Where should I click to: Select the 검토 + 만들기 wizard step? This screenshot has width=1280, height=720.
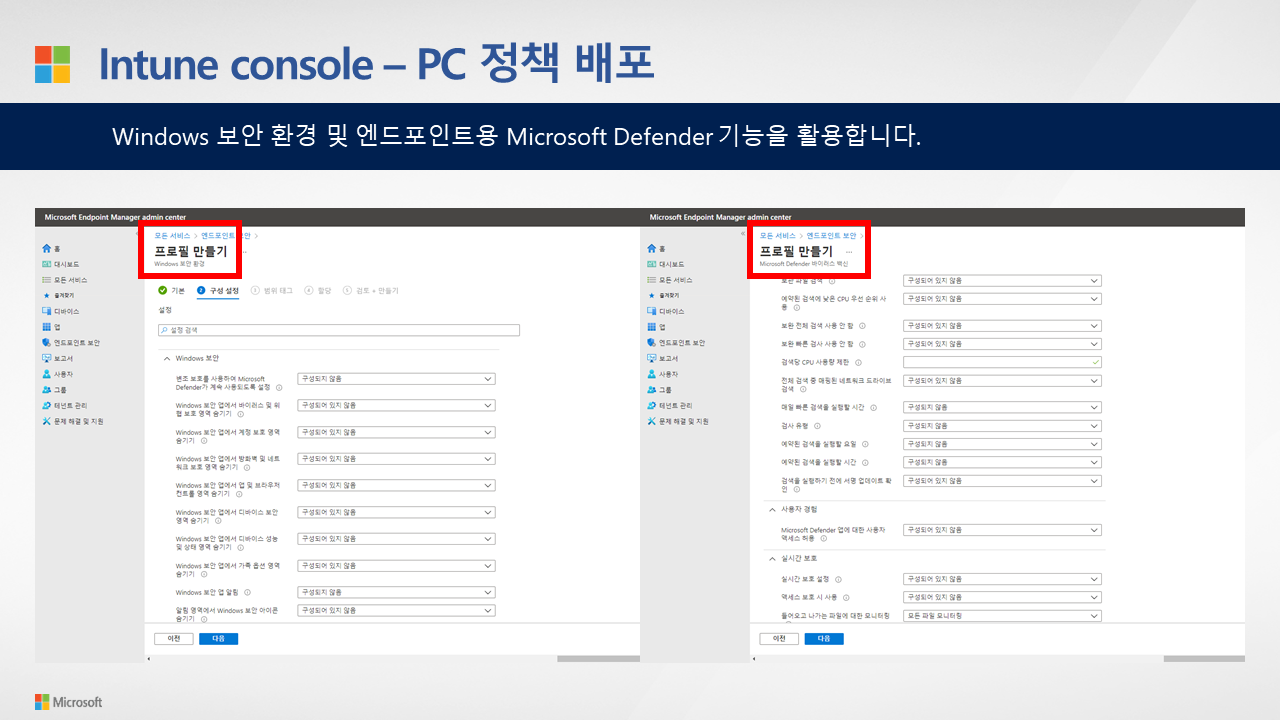point(371,290)
